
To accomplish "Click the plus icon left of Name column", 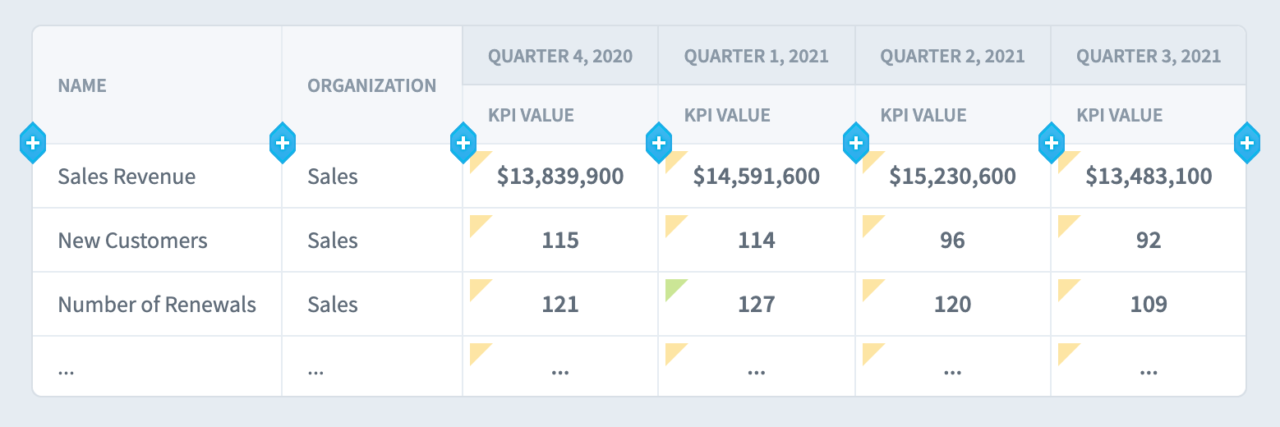I will point(33,144).
